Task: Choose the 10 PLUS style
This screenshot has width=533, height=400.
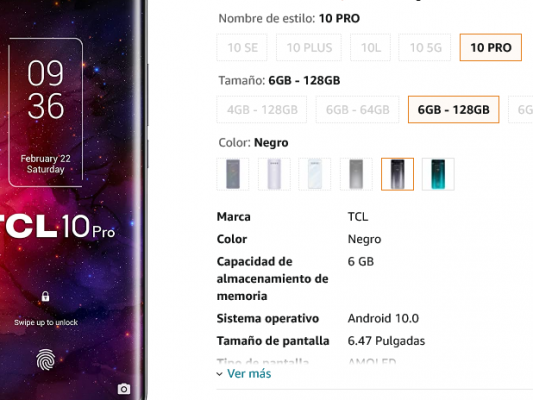Action: click(x=309, y=47)
